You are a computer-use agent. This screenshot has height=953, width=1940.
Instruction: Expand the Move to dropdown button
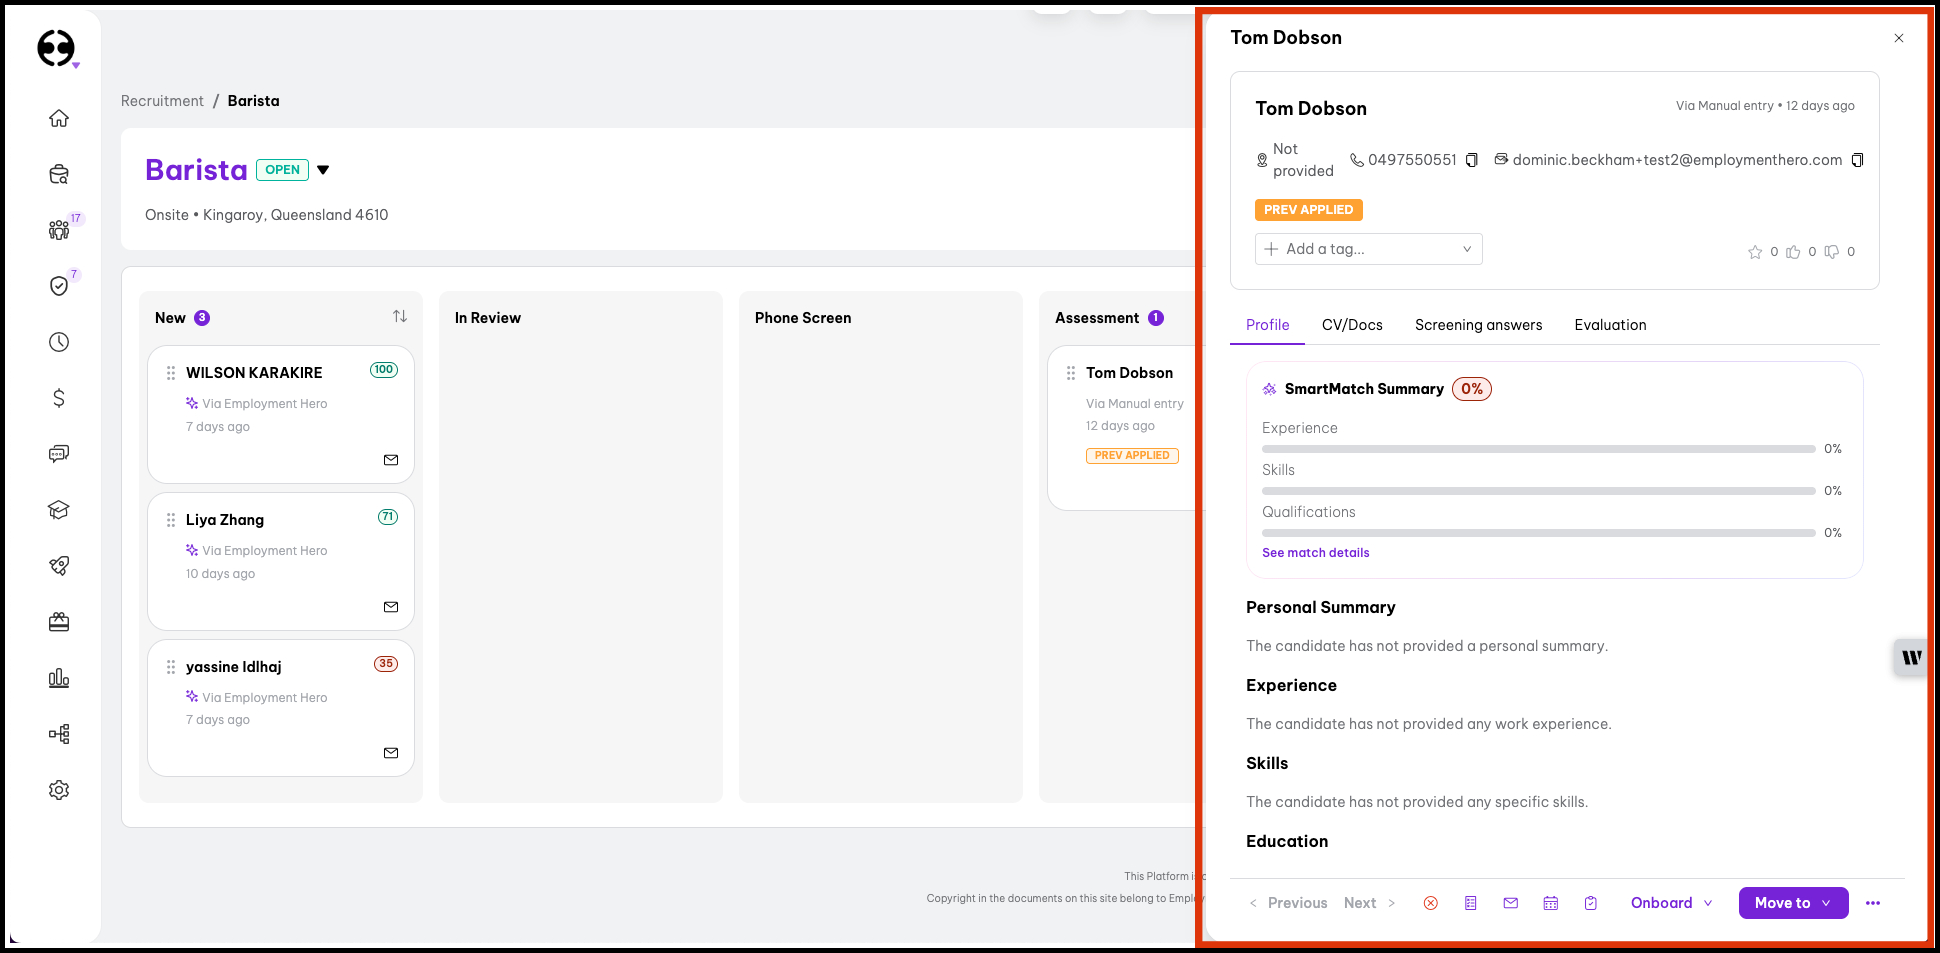(1792, 903)
